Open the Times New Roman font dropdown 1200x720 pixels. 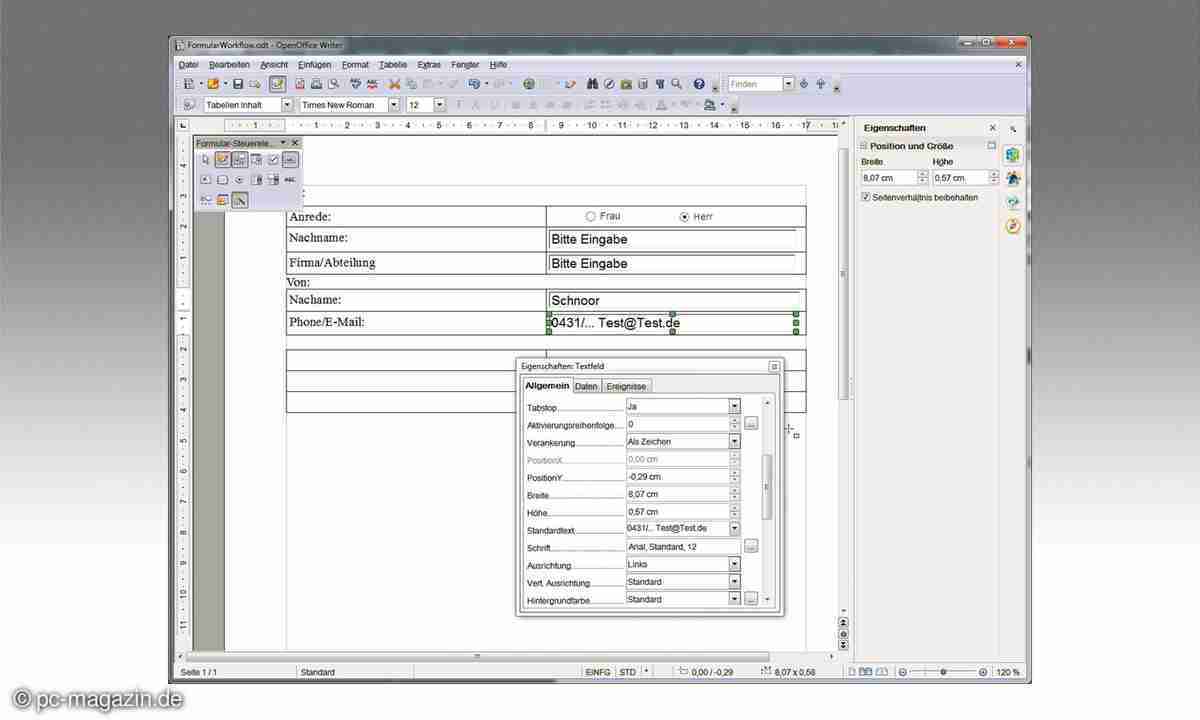click(393, 105)
